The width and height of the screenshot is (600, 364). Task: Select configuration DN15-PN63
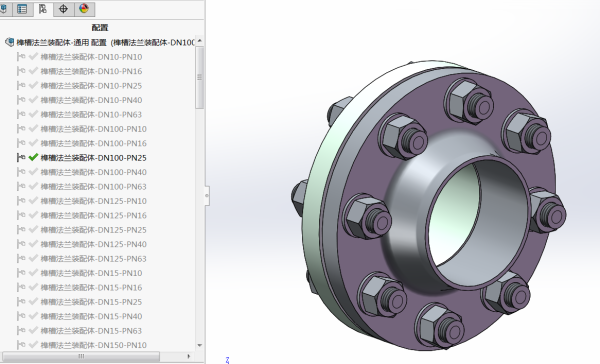(91, 331)
